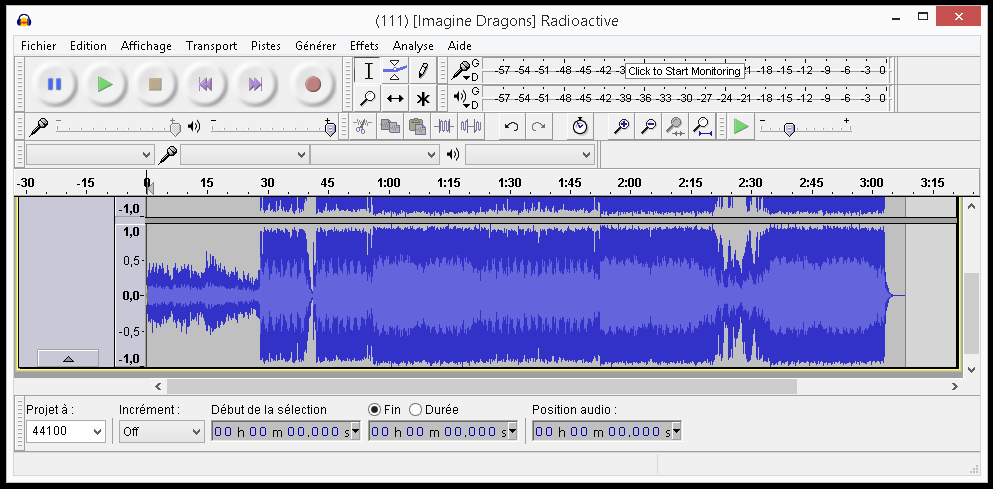
Task: Click the Copy icon
Action: [389, 127]
